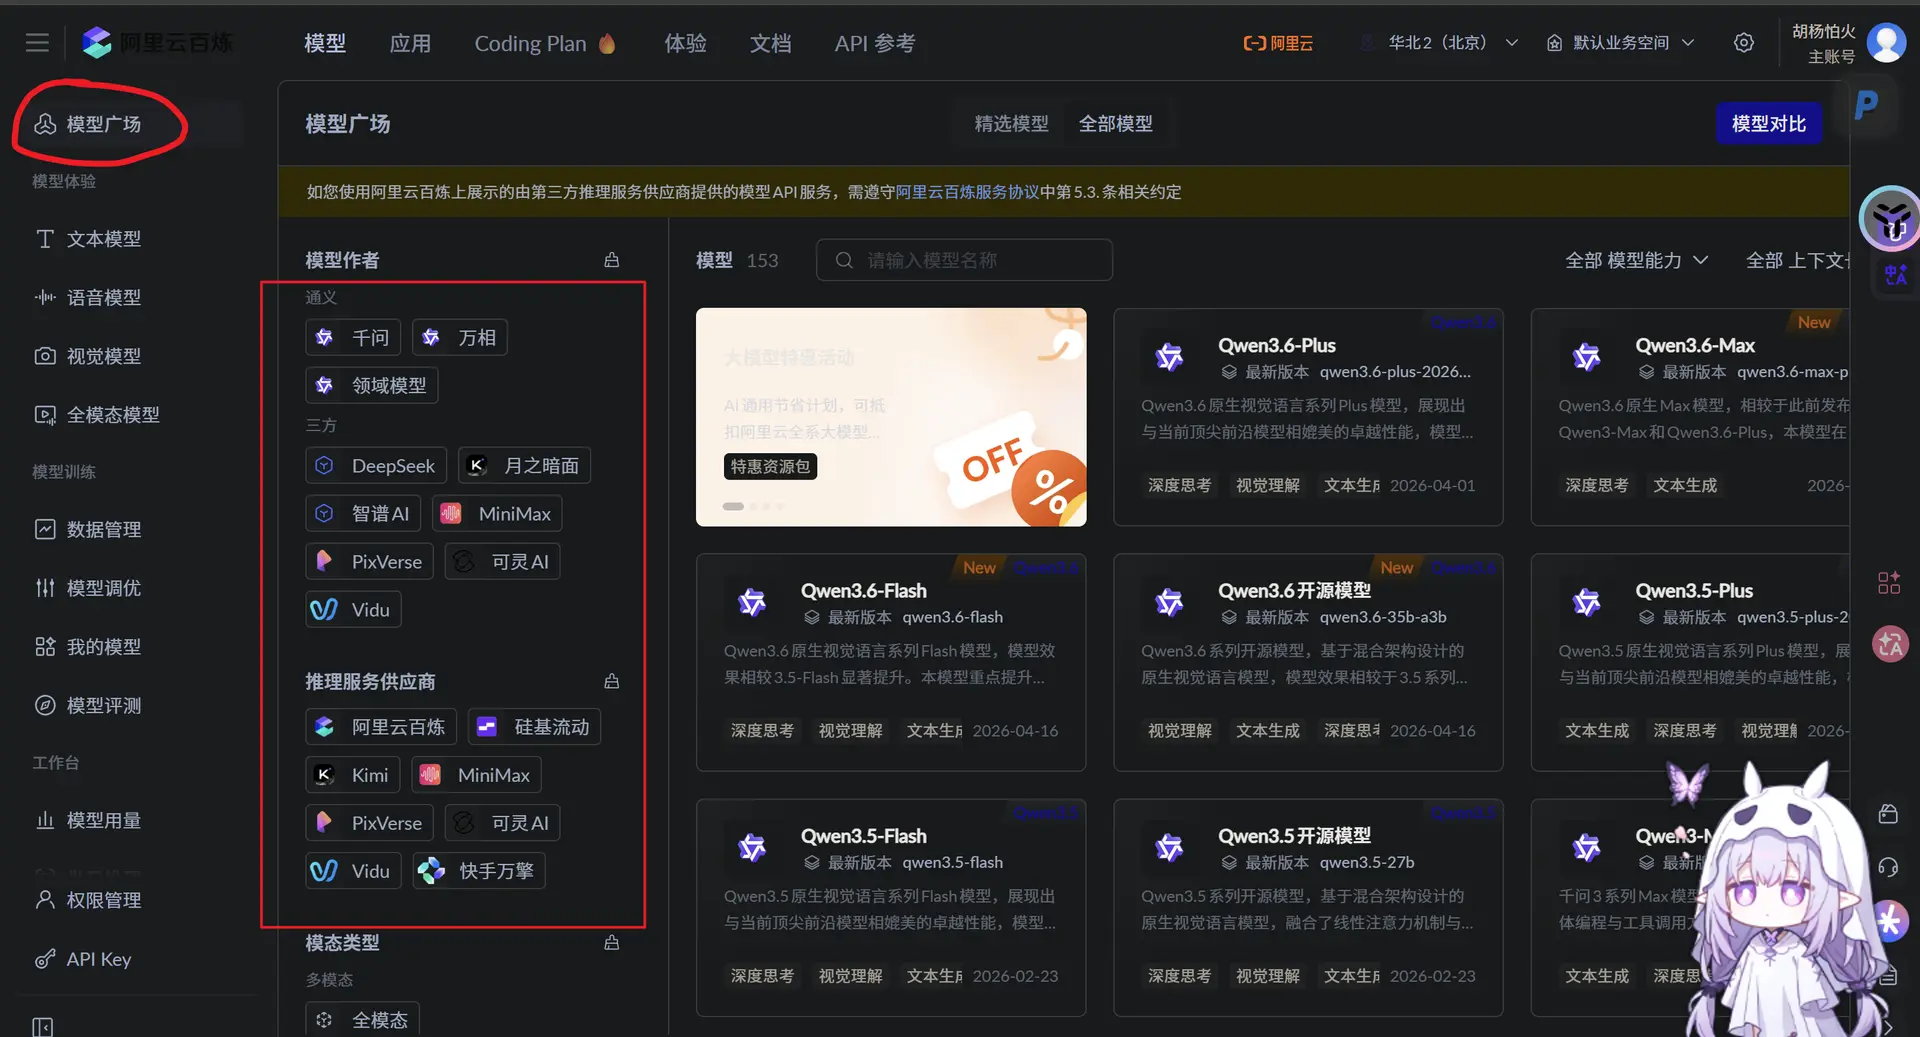Open 模型用量 in sidebar

(x=102, y=820)
